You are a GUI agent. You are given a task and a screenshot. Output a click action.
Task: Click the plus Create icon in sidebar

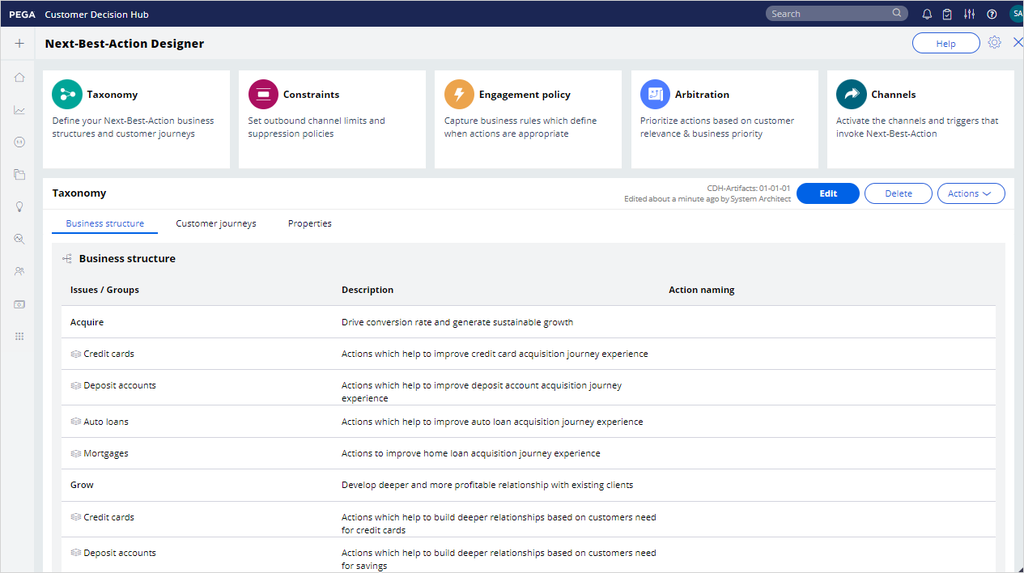(19, 43)
